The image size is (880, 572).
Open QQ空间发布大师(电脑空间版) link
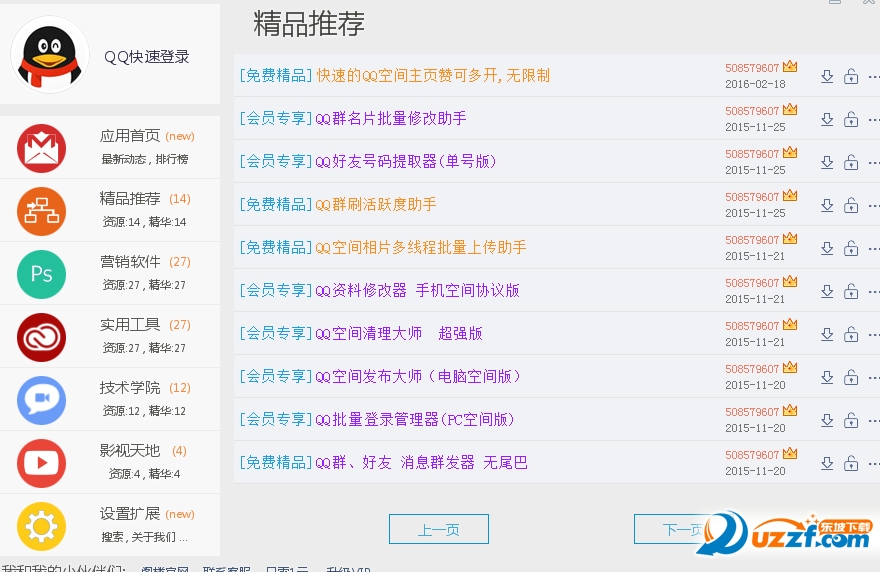pos(418,376)
